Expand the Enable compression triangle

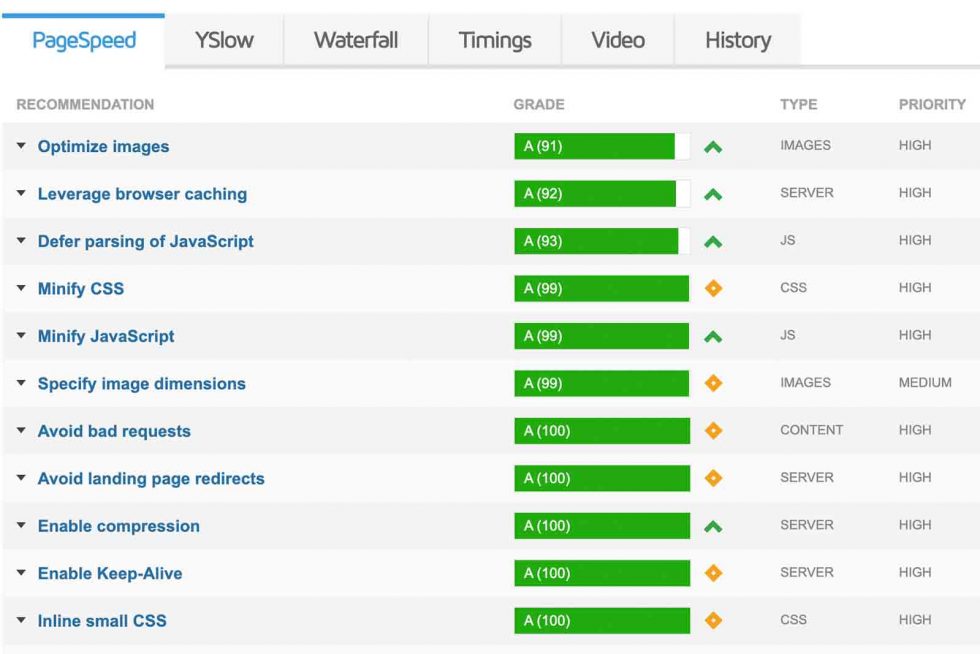click(21, 526)
